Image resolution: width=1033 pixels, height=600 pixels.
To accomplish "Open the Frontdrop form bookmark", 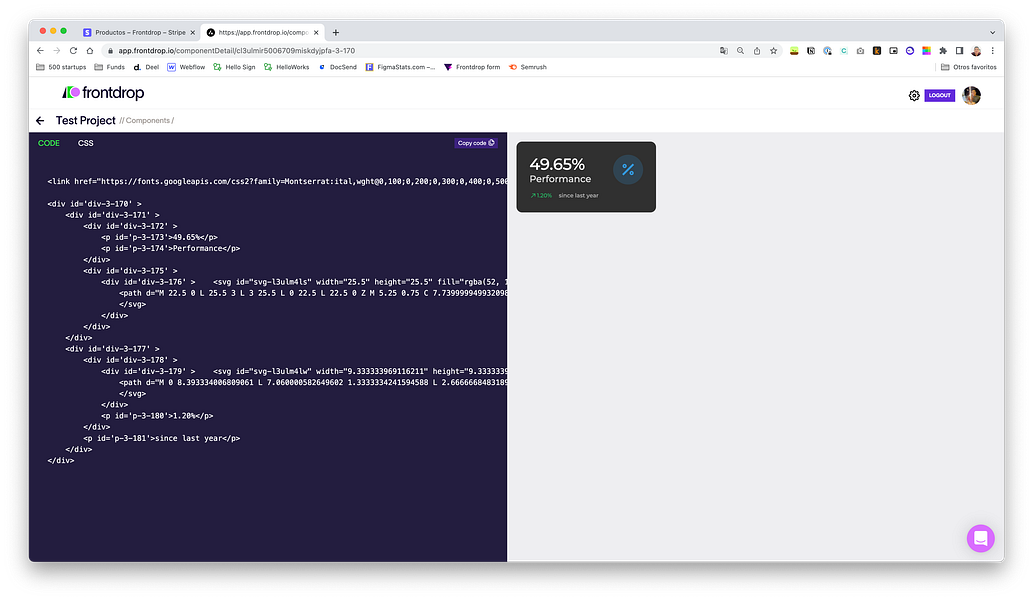I will (472, 67).
